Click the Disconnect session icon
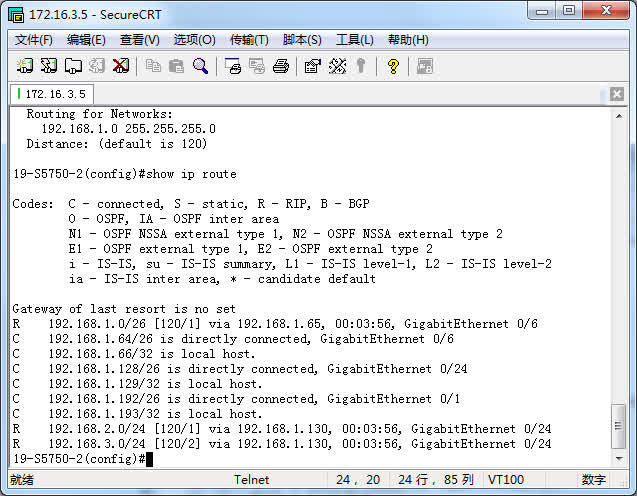The image size is (637, 496). tap(120, 66)
